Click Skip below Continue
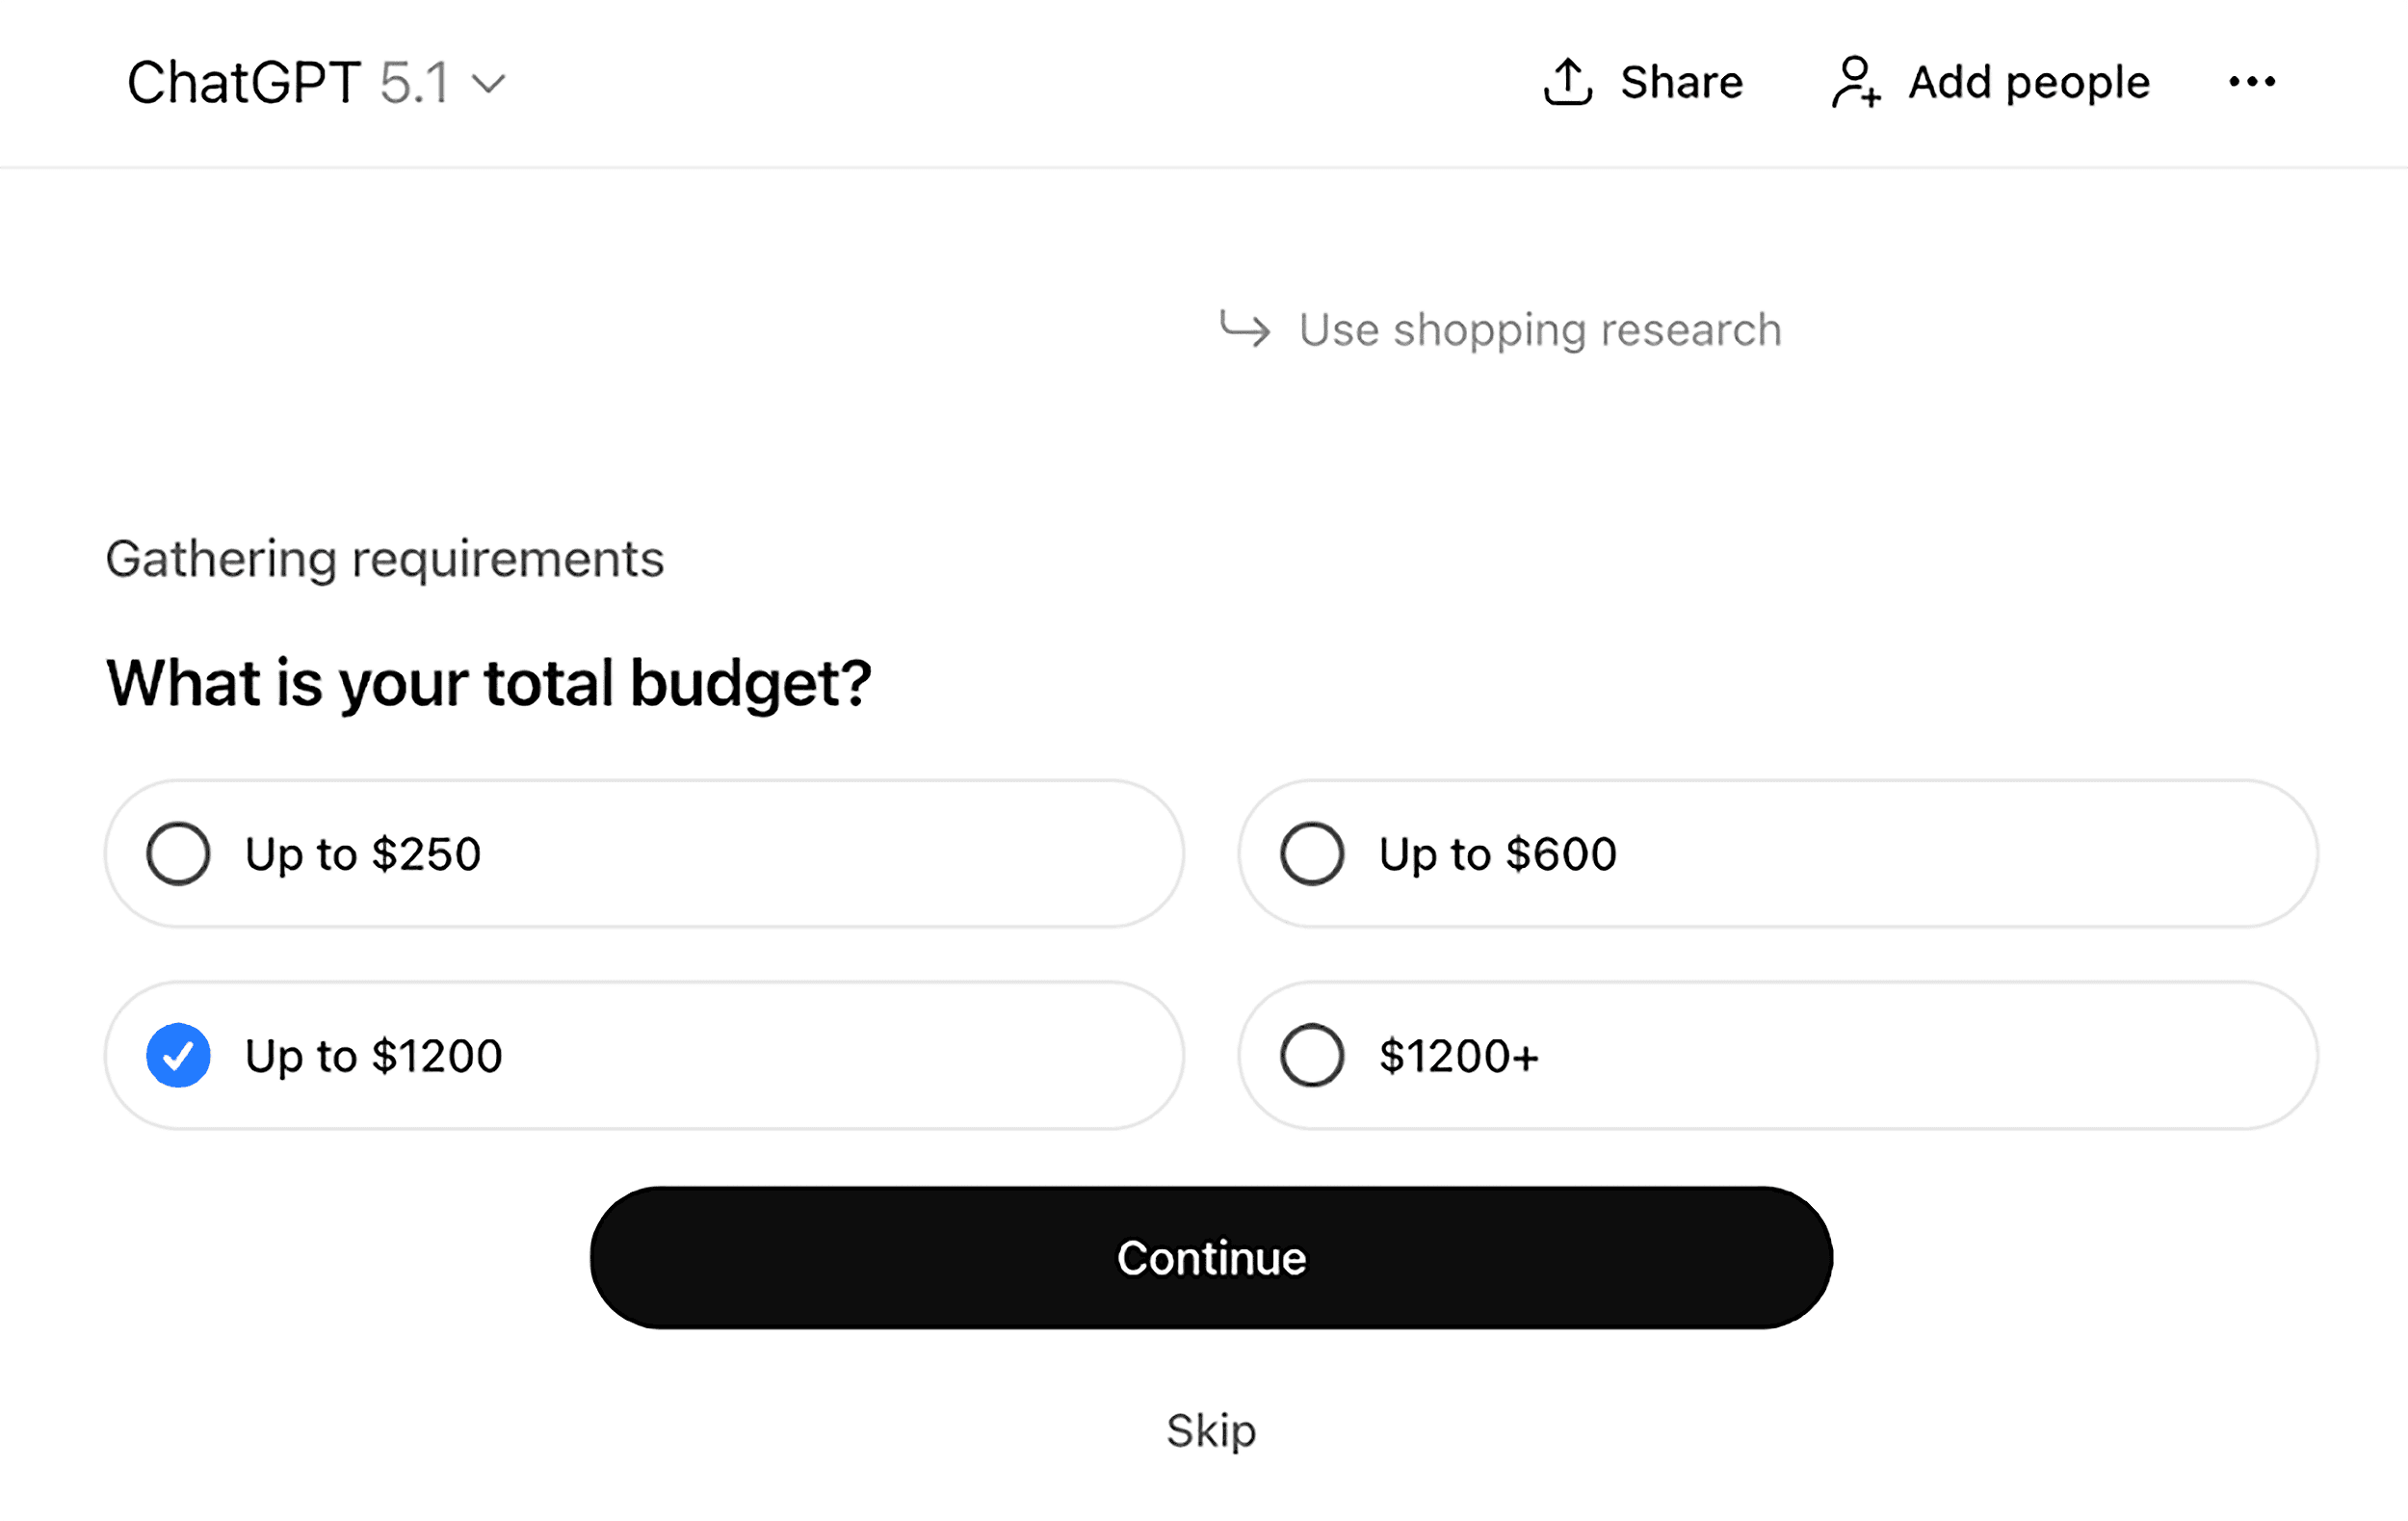This screenshot has width=2408, height=1521. (x=1210, y=1428)
